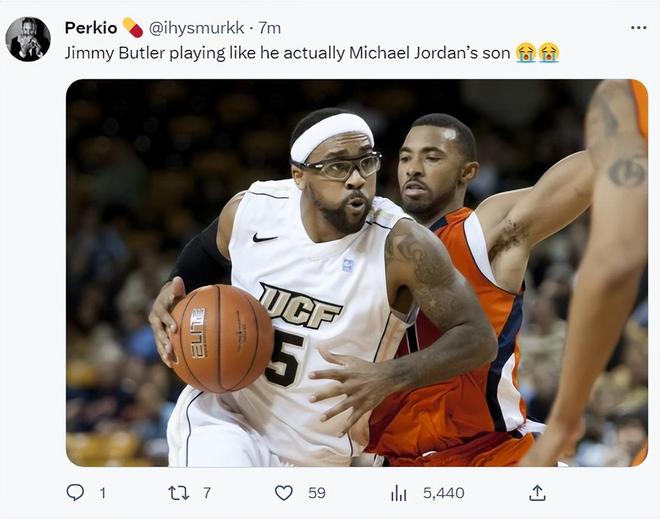Open the Perkio profile avatar
This screenshot has width=660, height=519.
point(28,39)
